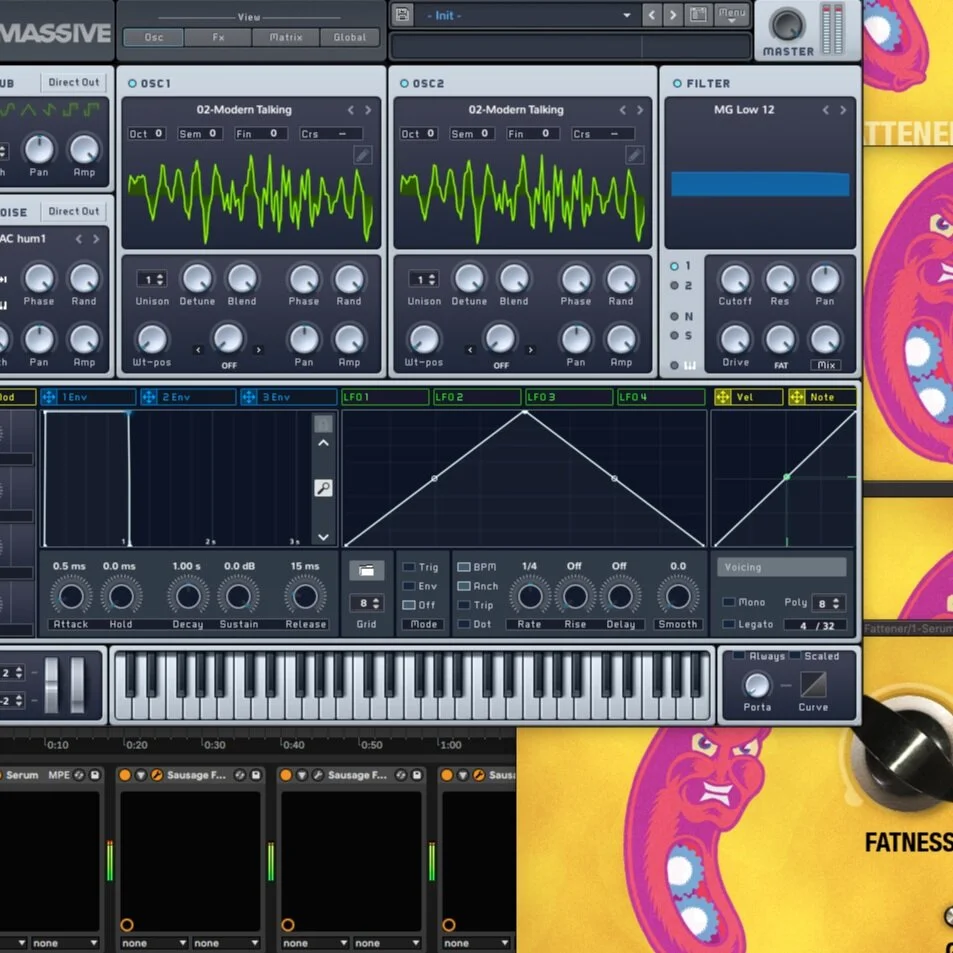Go to the previous preset arrow

tap(652, 15)
